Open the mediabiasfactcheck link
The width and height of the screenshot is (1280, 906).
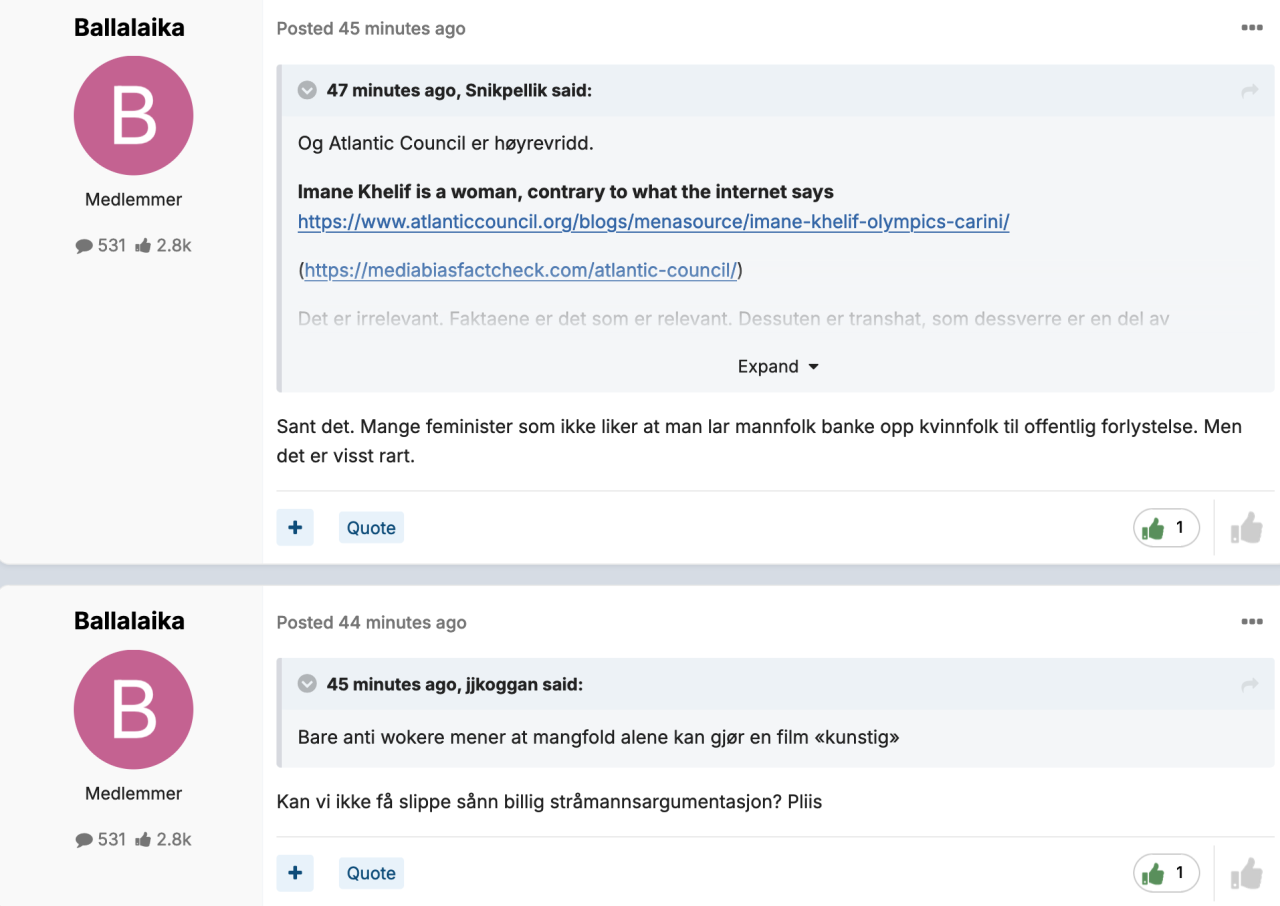520,270
